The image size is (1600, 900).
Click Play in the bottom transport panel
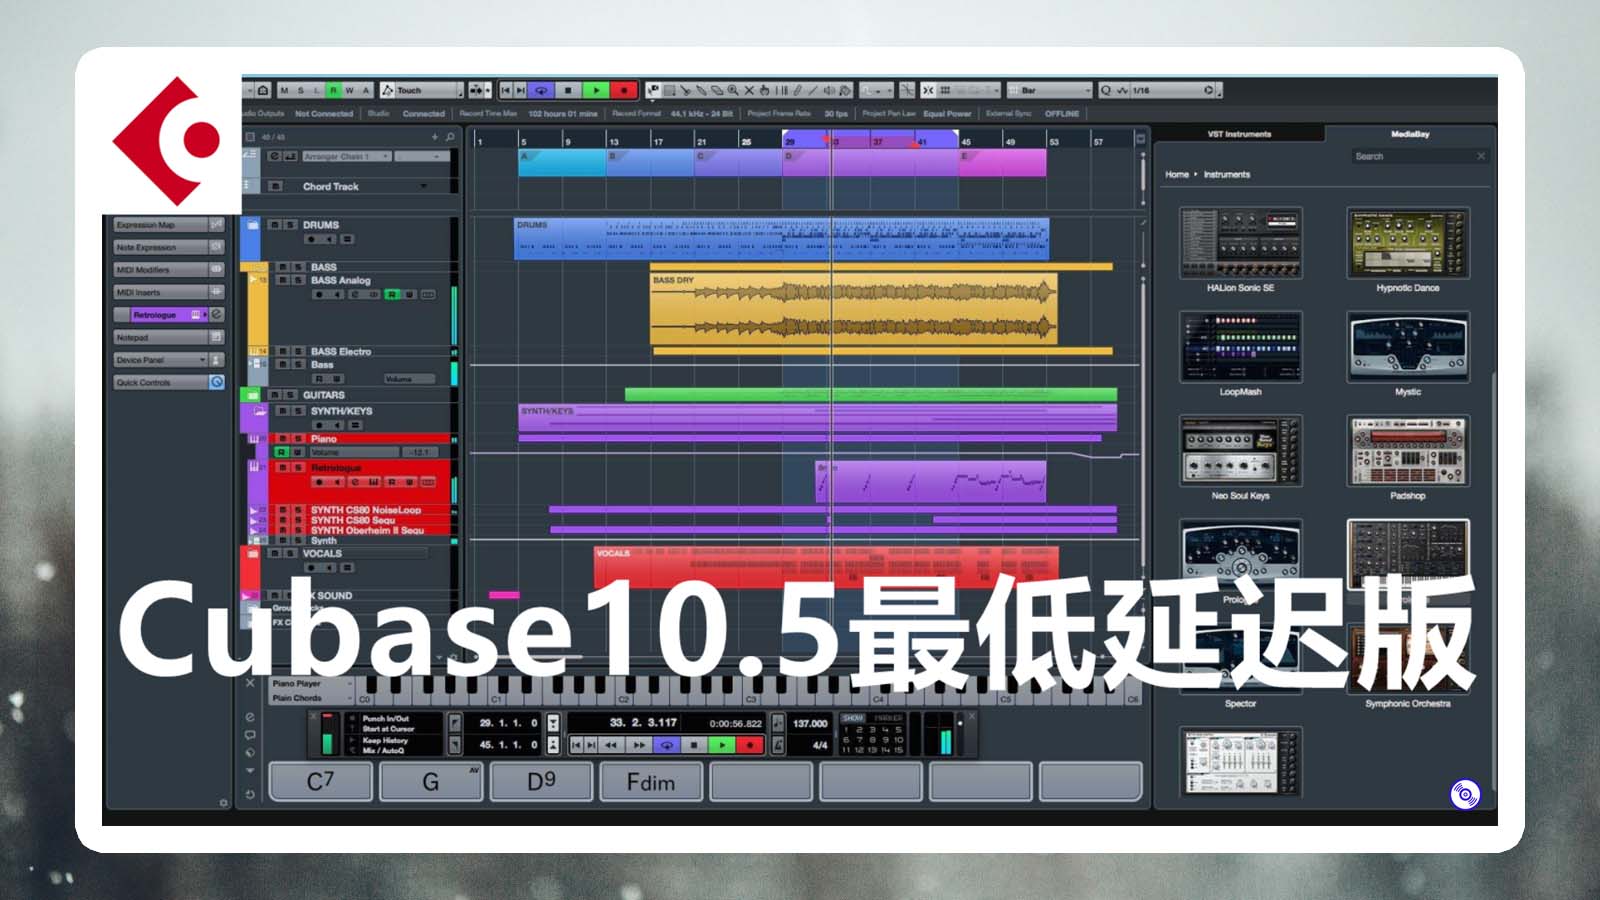click(x=721, y=745)
